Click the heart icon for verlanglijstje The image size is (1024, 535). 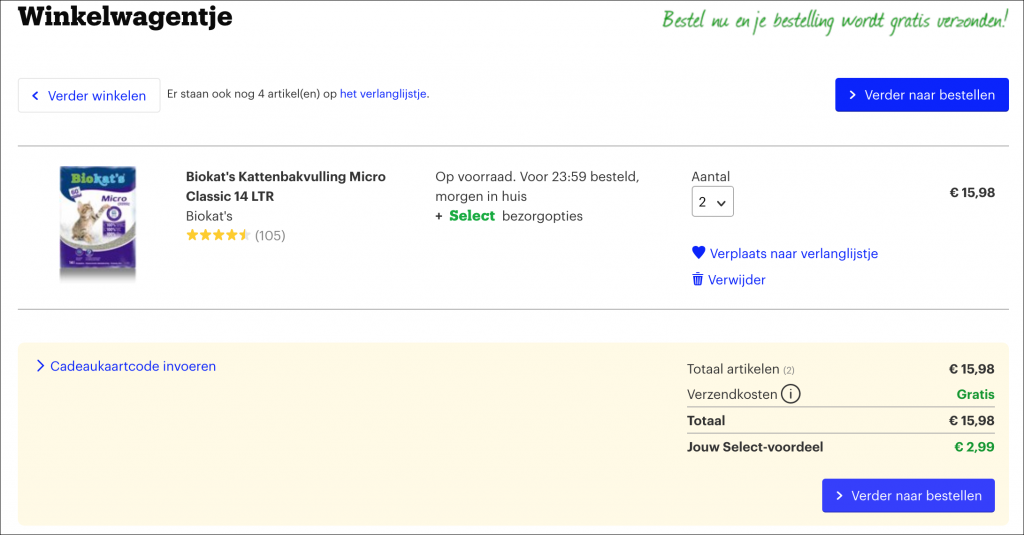(698, 253)
